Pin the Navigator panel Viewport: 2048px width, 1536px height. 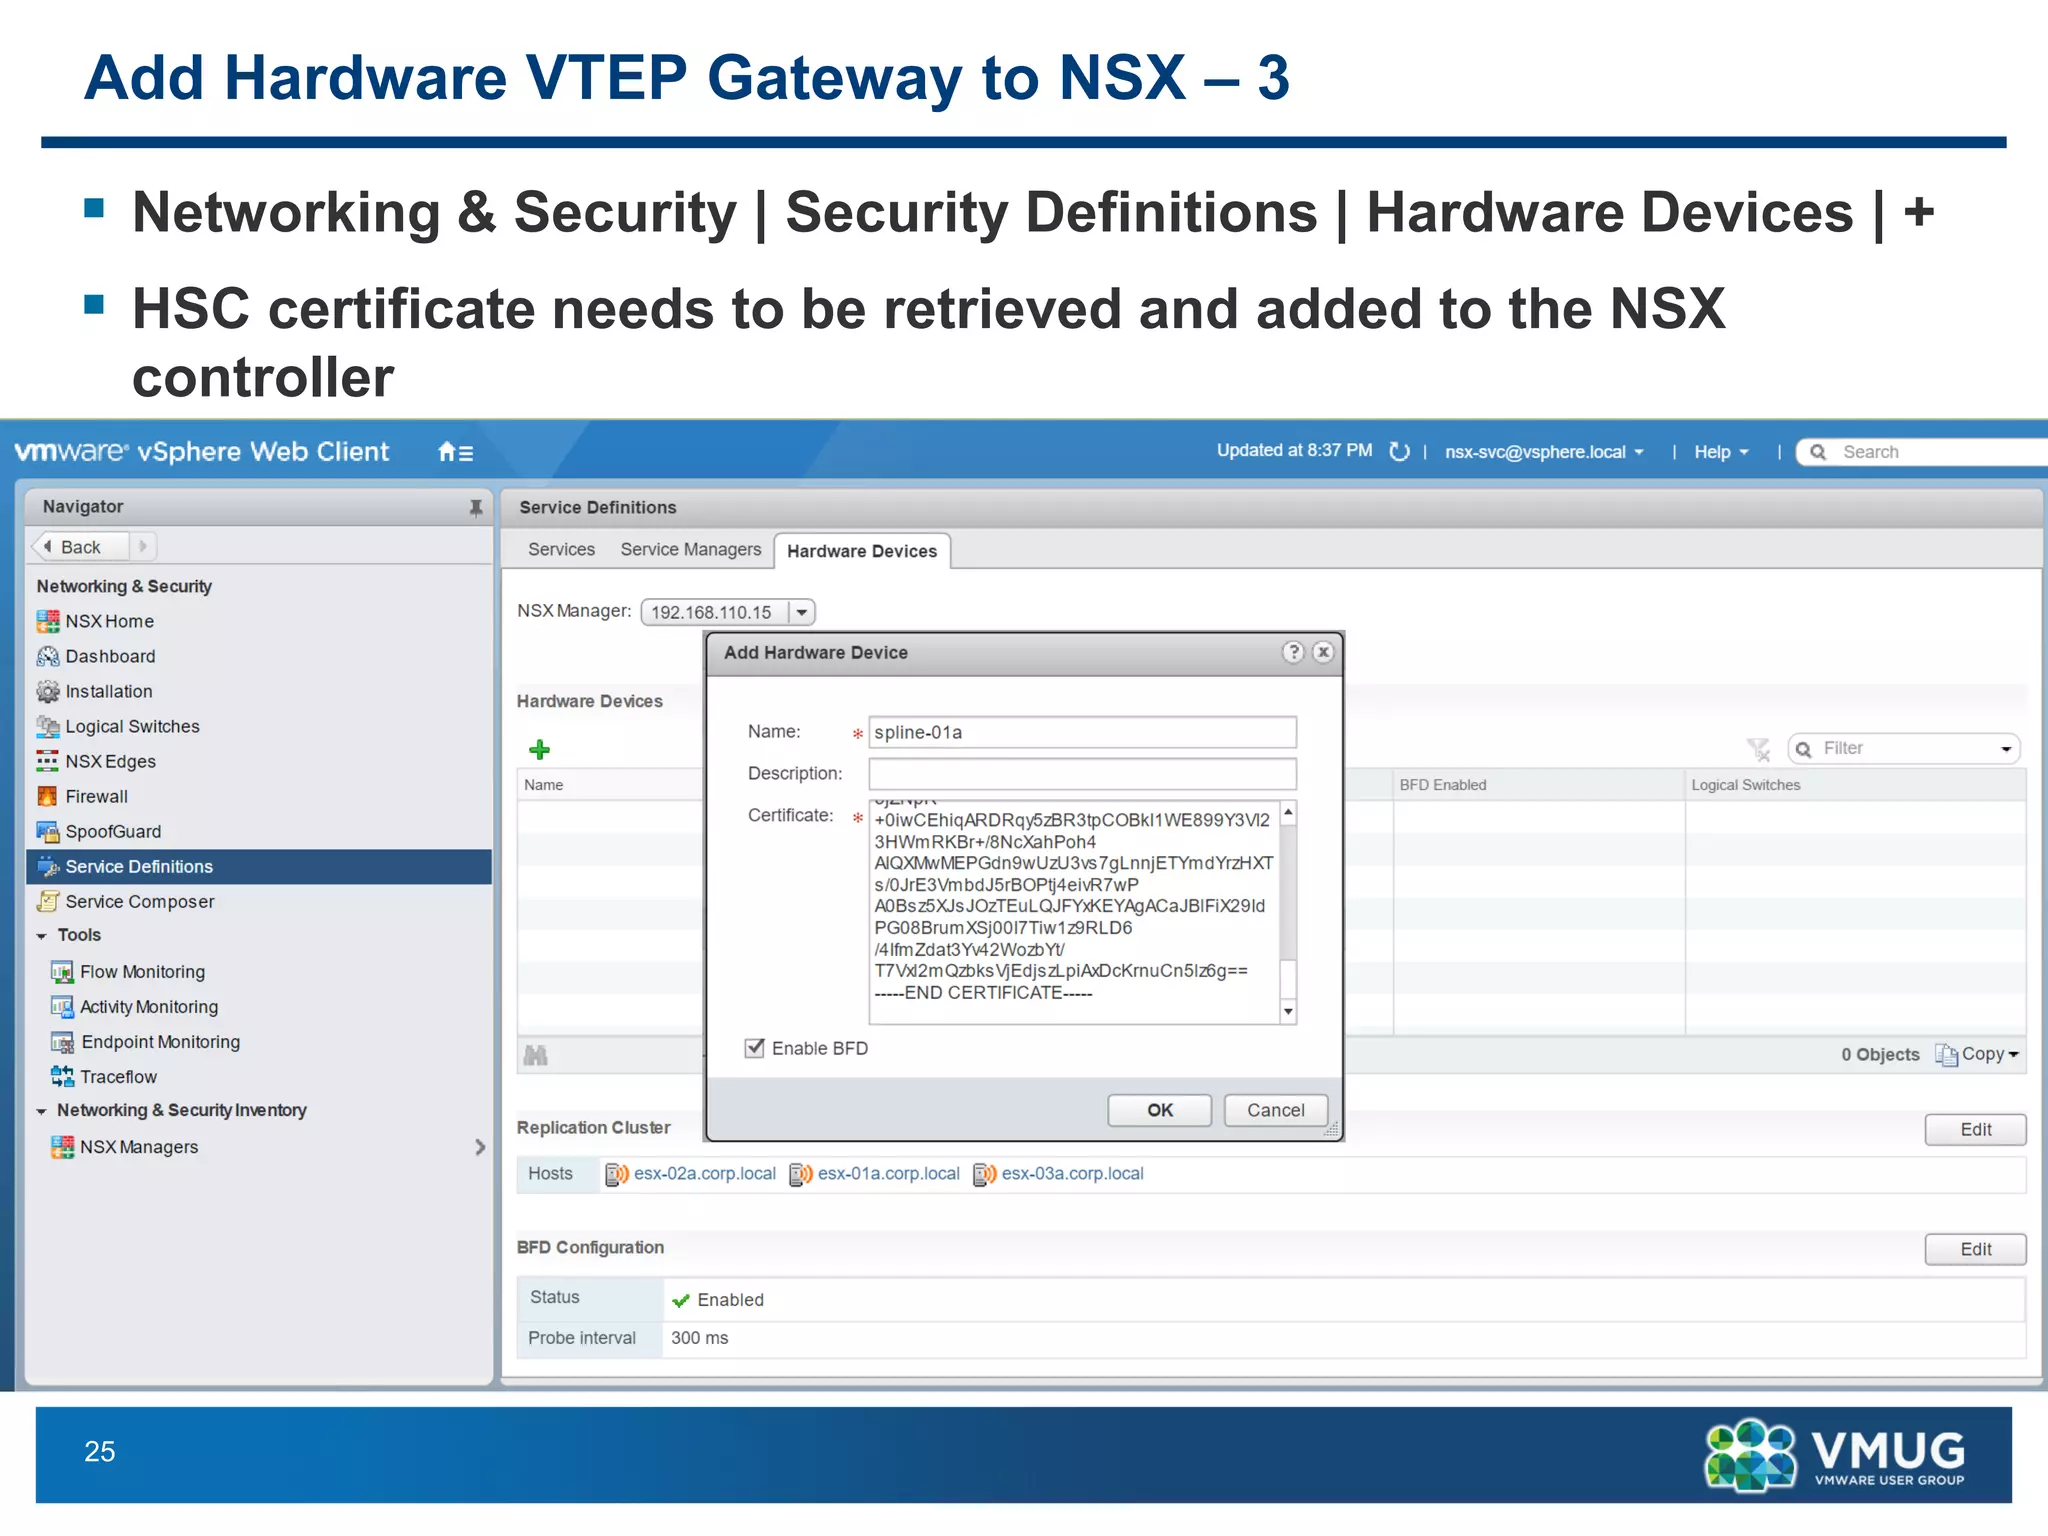point(476,507)
